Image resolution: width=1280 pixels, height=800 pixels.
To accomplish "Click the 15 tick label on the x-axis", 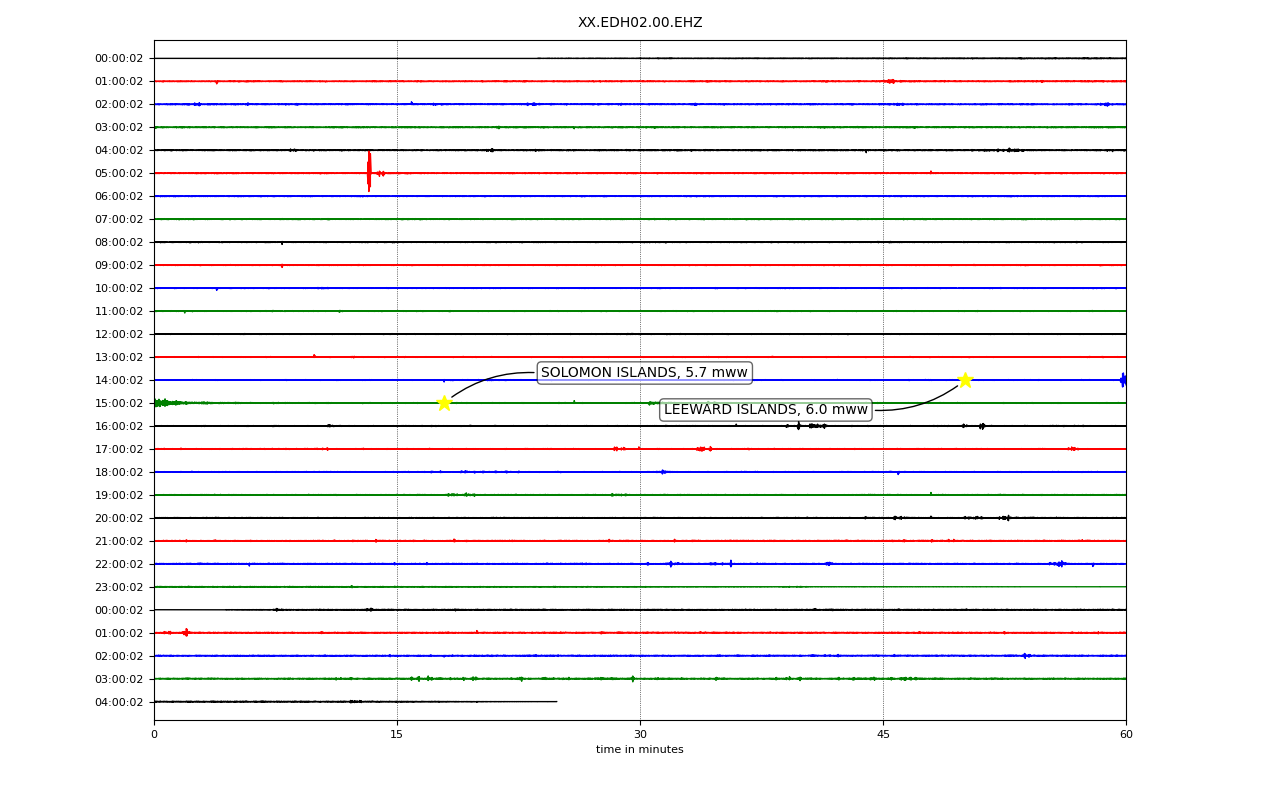I will coord(397,735).
